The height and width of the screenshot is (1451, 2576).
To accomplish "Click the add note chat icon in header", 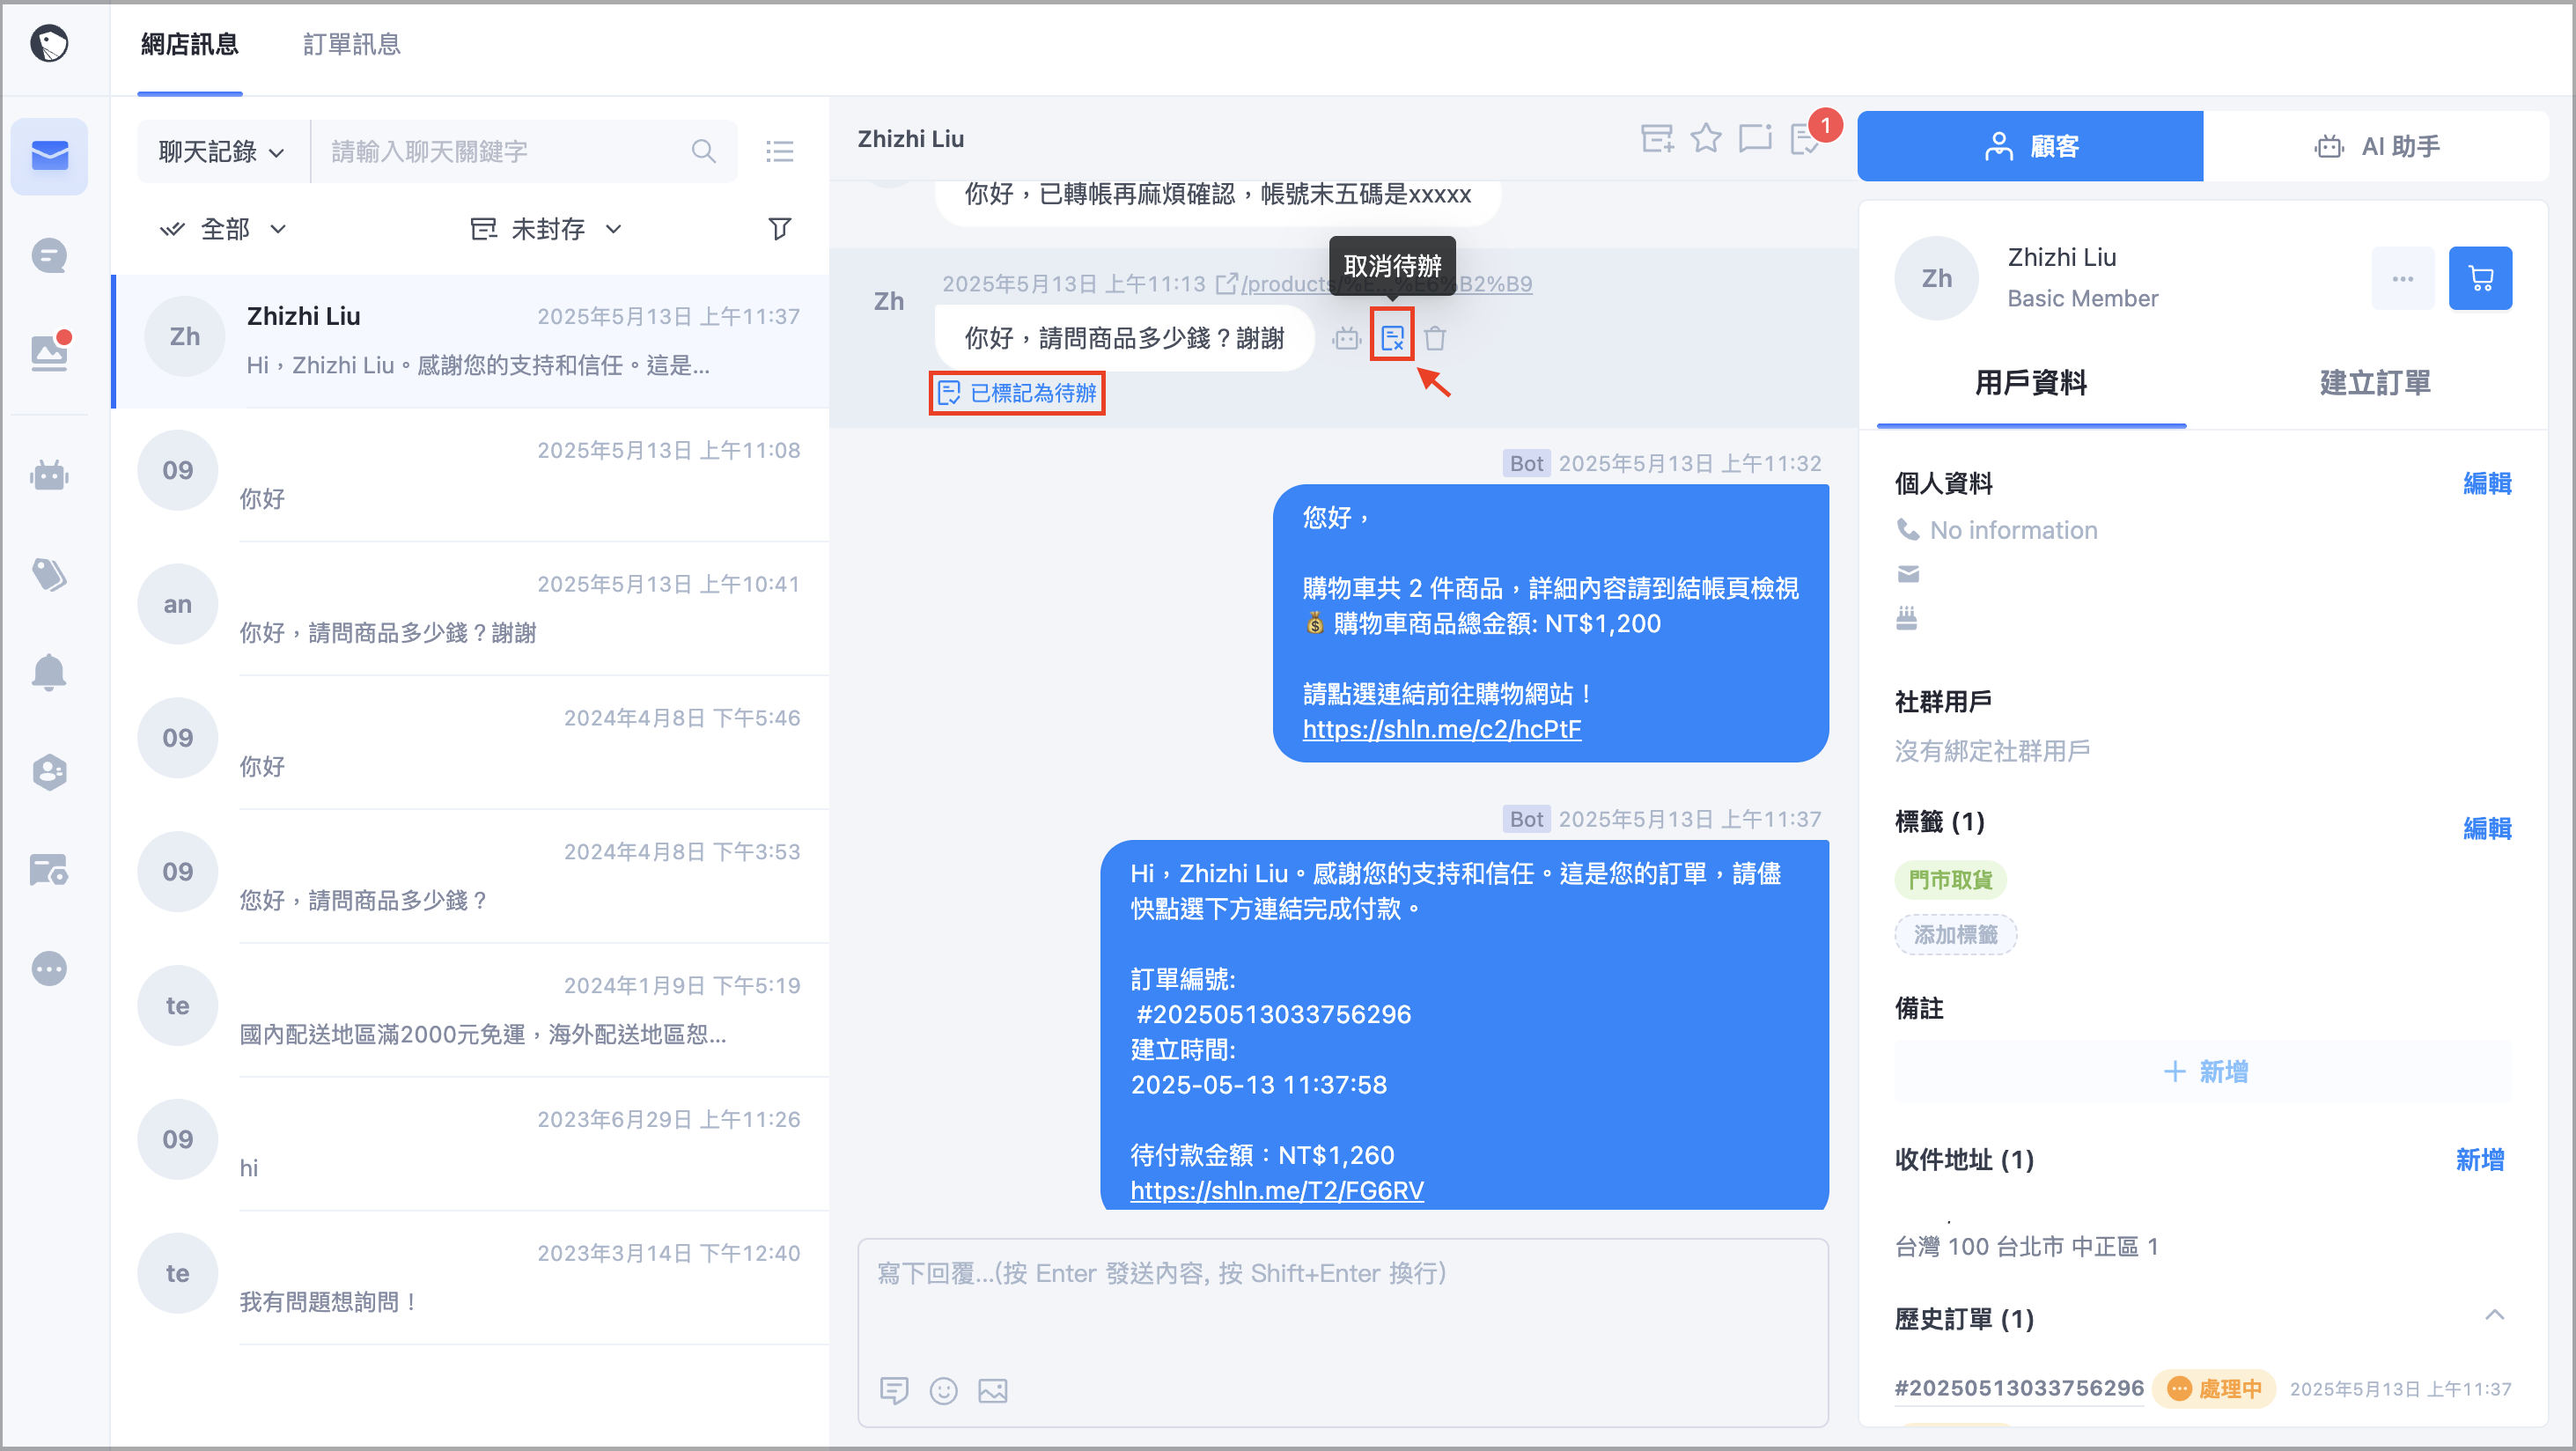I will [1755, 139].
